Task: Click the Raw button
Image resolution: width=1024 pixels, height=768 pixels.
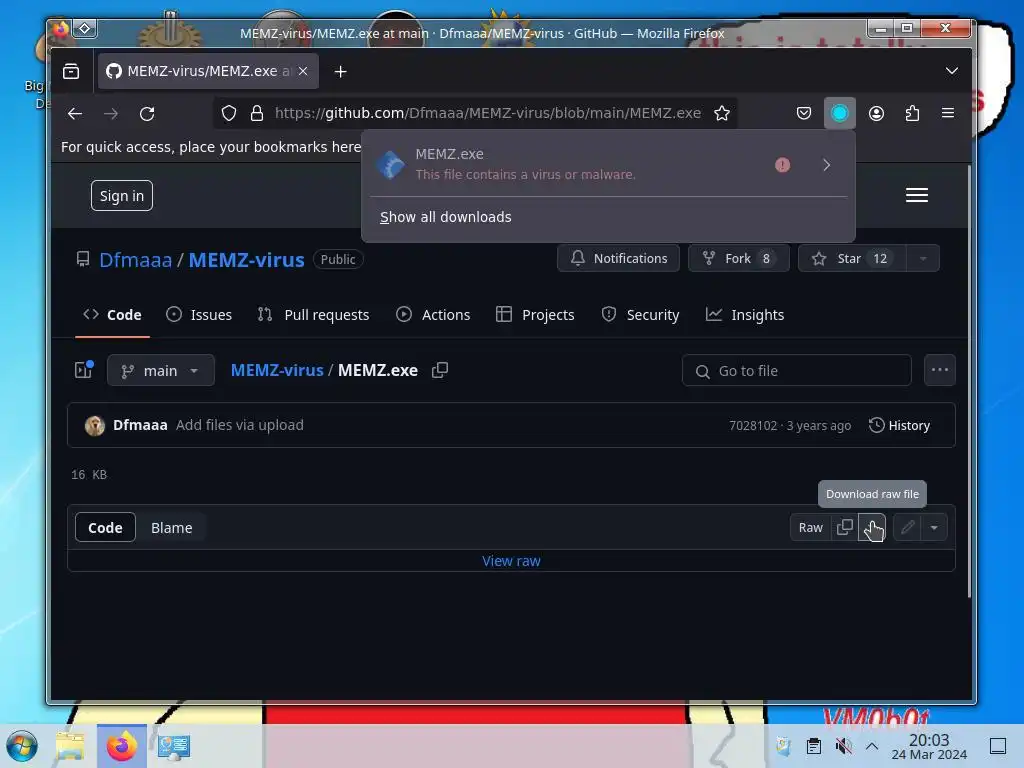Action: pos(810,528)
